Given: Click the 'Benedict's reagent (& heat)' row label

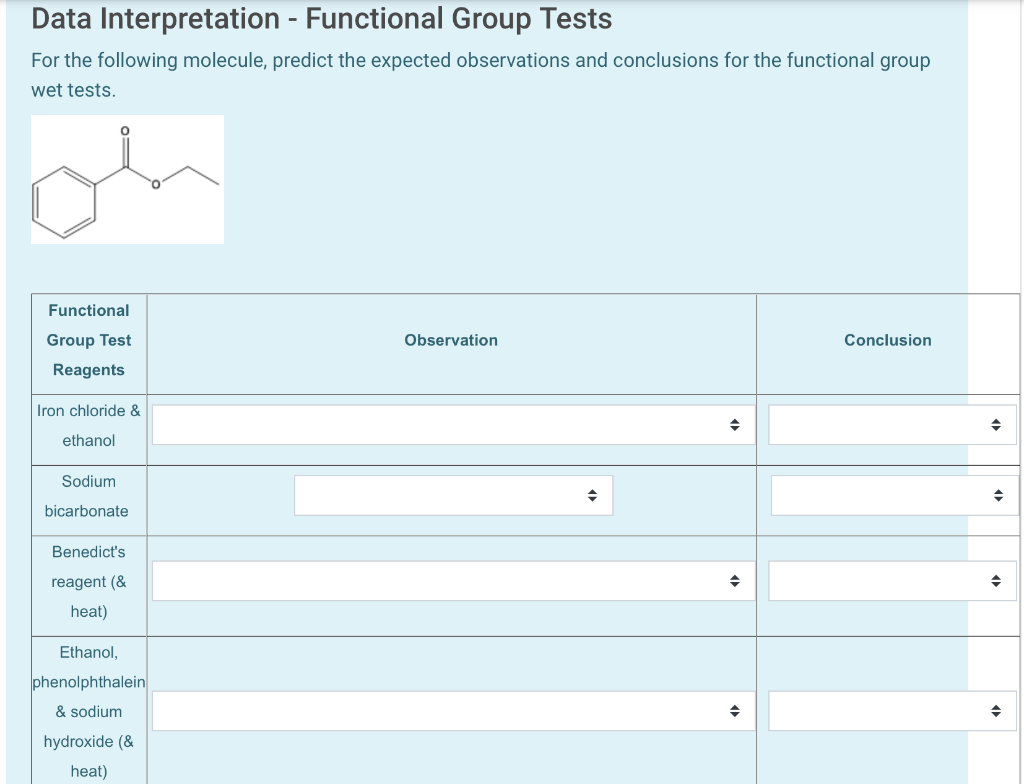Looking at the screenshot, I should (x=88, y=581).
